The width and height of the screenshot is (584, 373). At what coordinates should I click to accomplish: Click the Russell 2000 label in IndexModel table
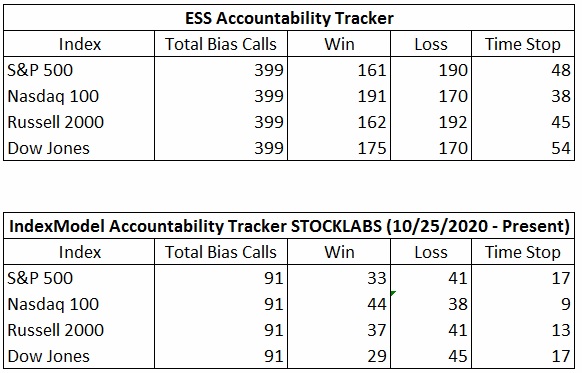pyautogui.click(x=55, y=330)
